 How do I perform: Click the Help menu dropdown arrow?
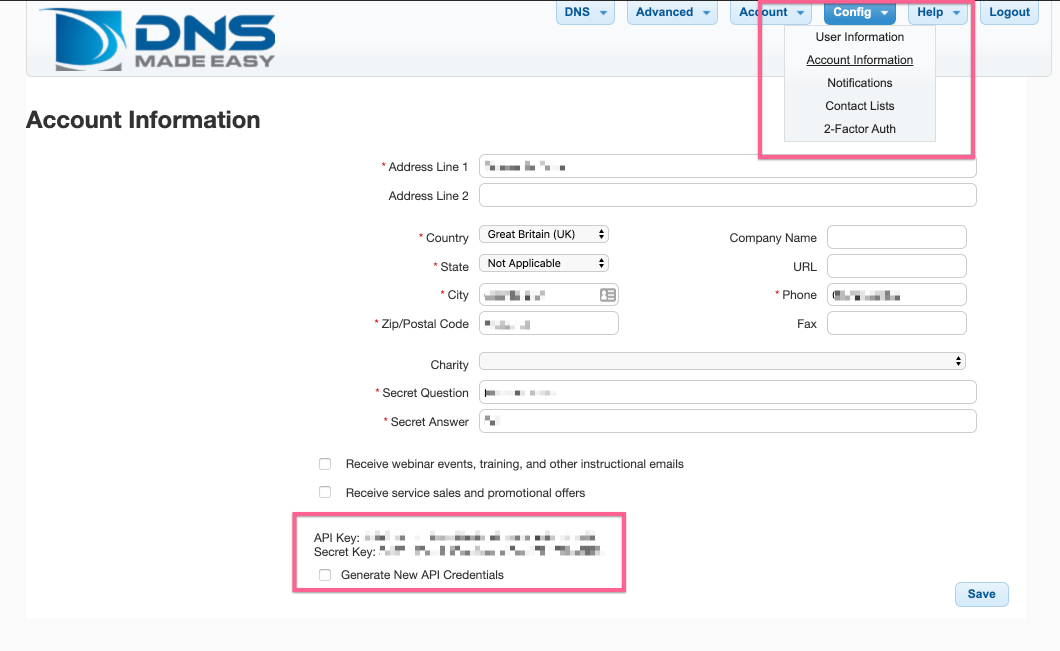(x=956, y=13)
